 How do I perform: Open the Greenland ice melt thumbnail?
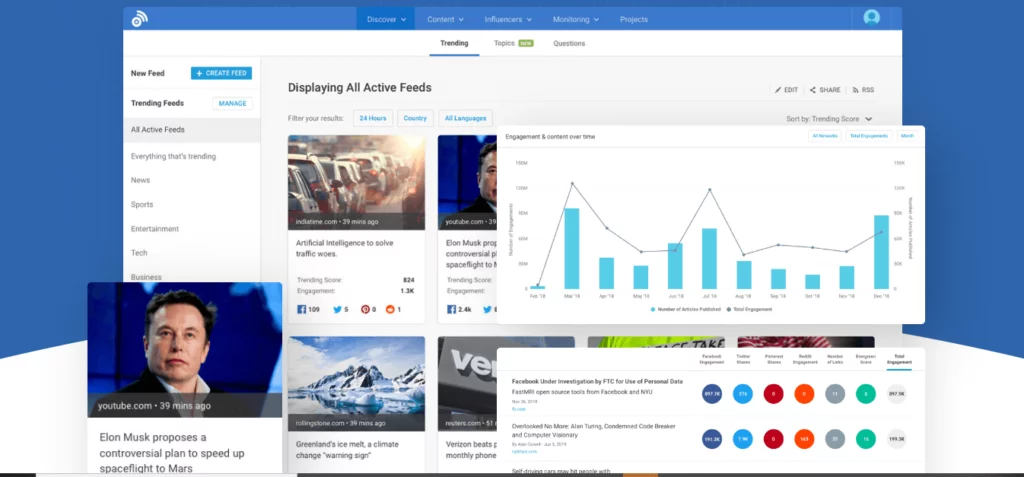(357, 384)
